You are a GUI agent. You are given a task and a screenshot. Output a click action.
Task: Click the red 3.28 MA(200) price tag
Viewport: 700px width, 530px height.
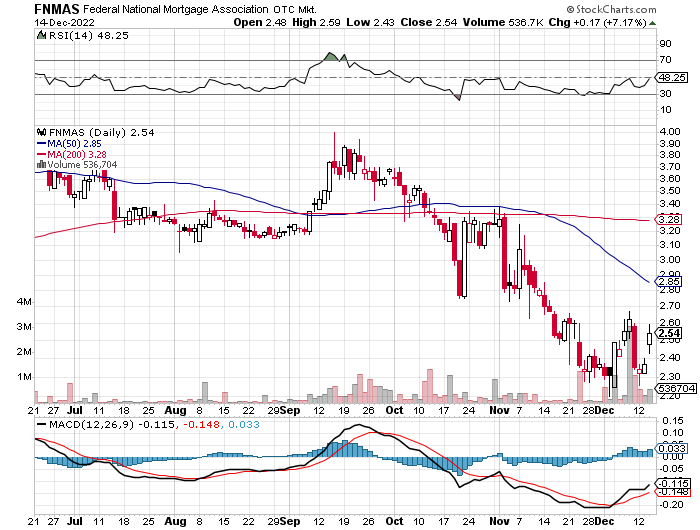pos(669,219)
